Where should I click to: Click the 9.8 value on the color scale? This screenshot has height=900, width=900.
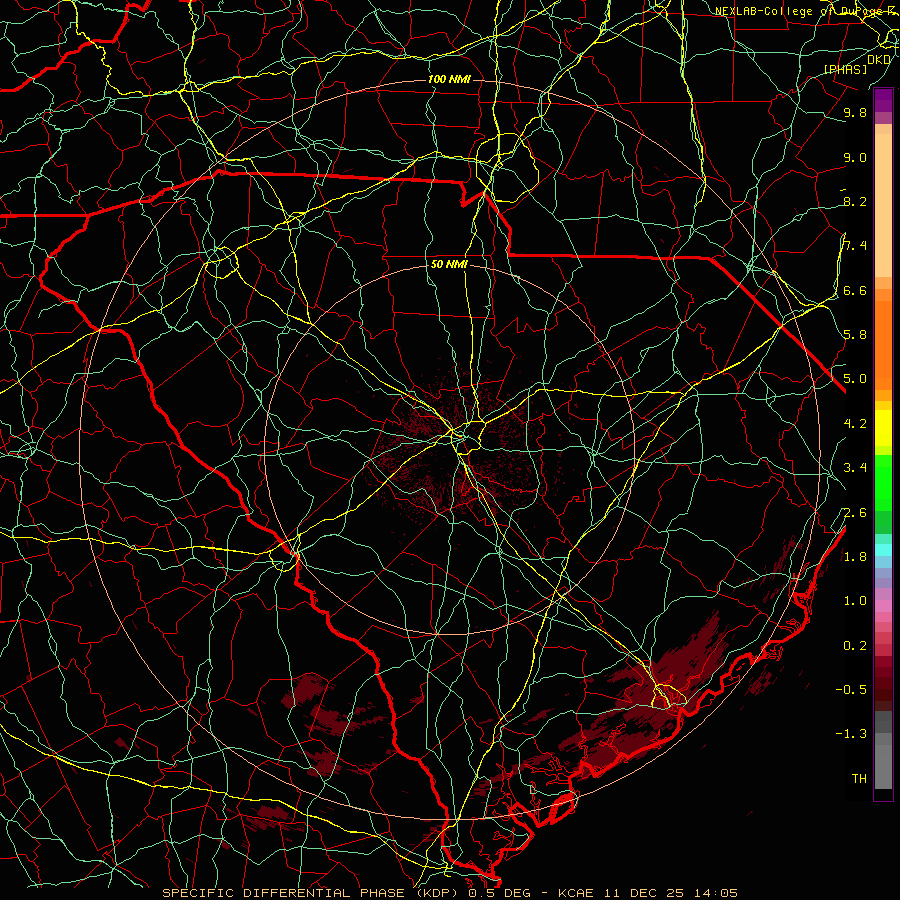(x=855, y=113)
